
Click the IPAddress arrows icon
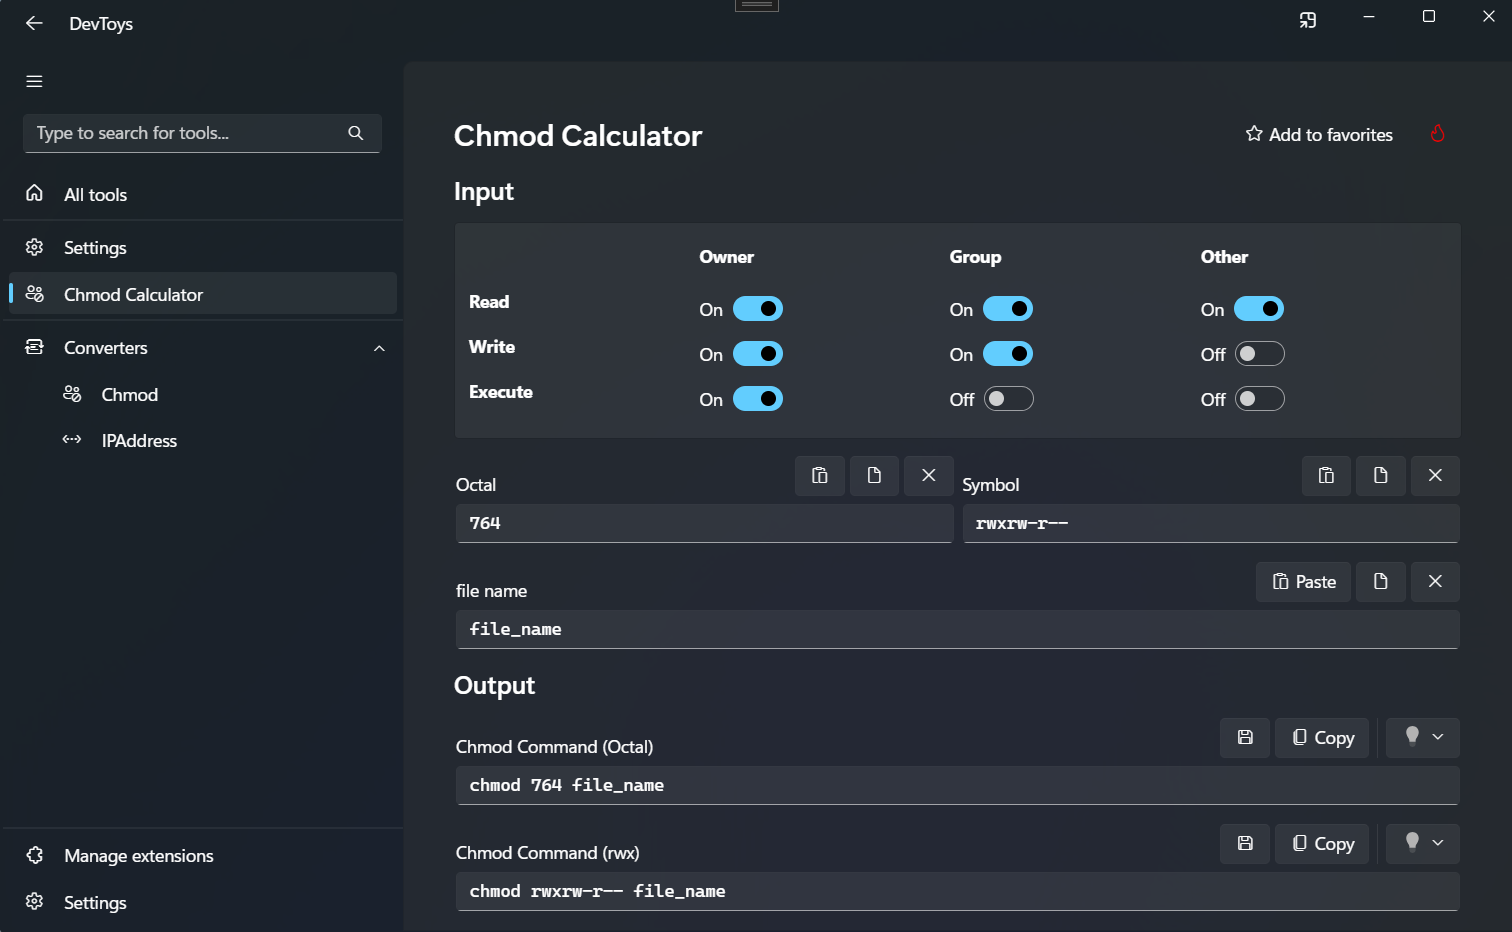tap(72, 439)
